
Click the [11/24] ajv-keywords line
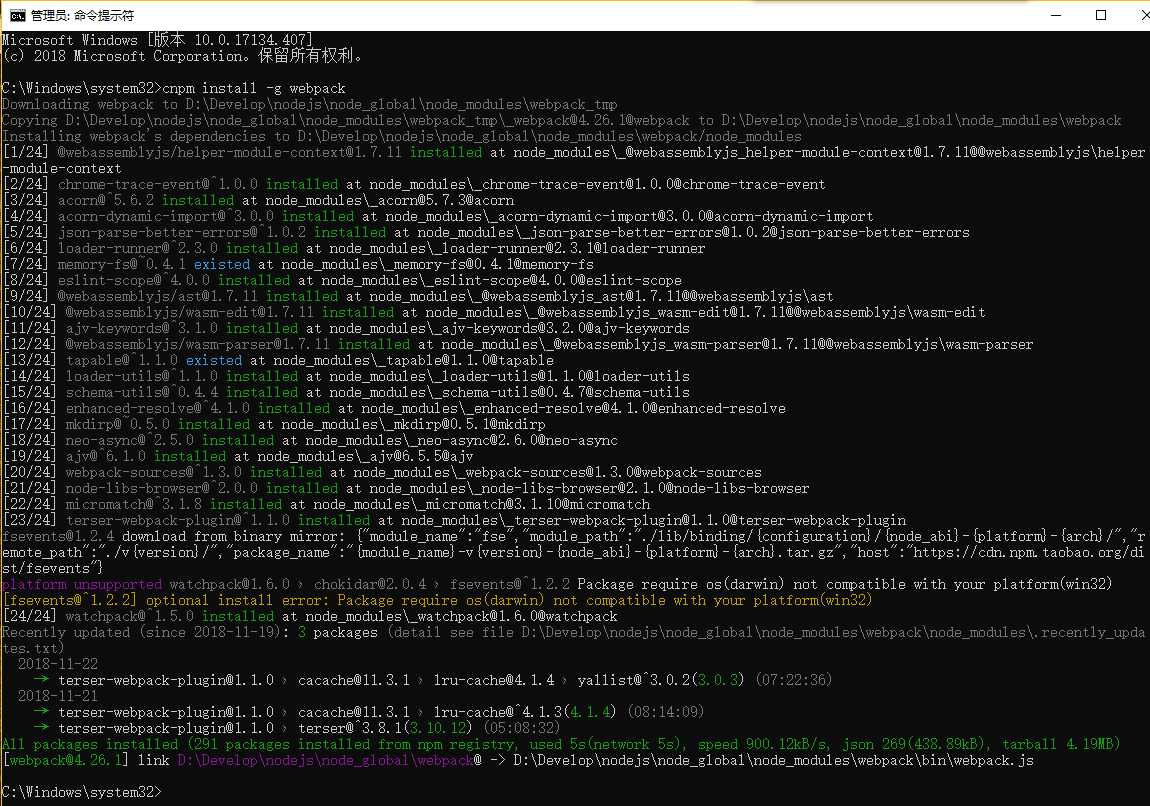[x=346, y=329]
